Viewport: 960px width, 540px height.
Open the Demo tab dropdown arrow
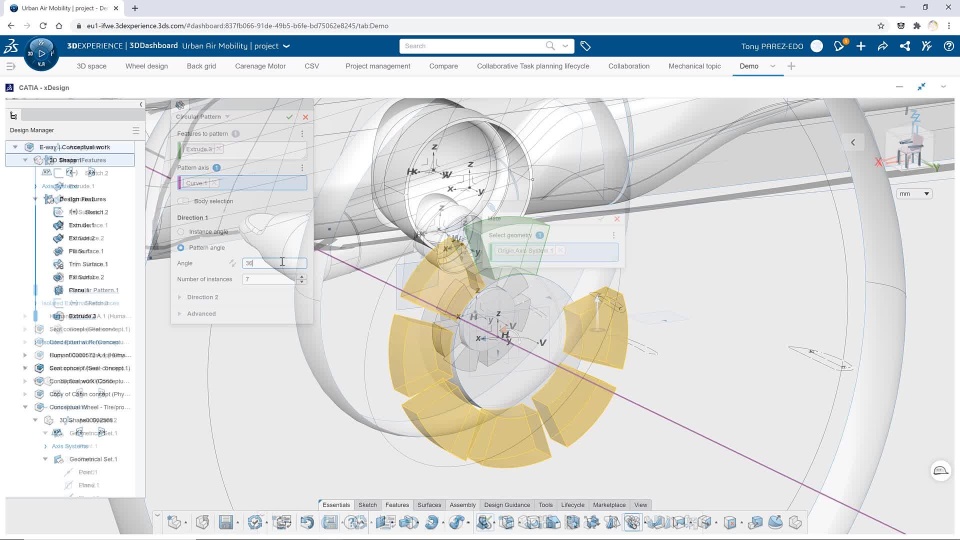click(773, 66)
